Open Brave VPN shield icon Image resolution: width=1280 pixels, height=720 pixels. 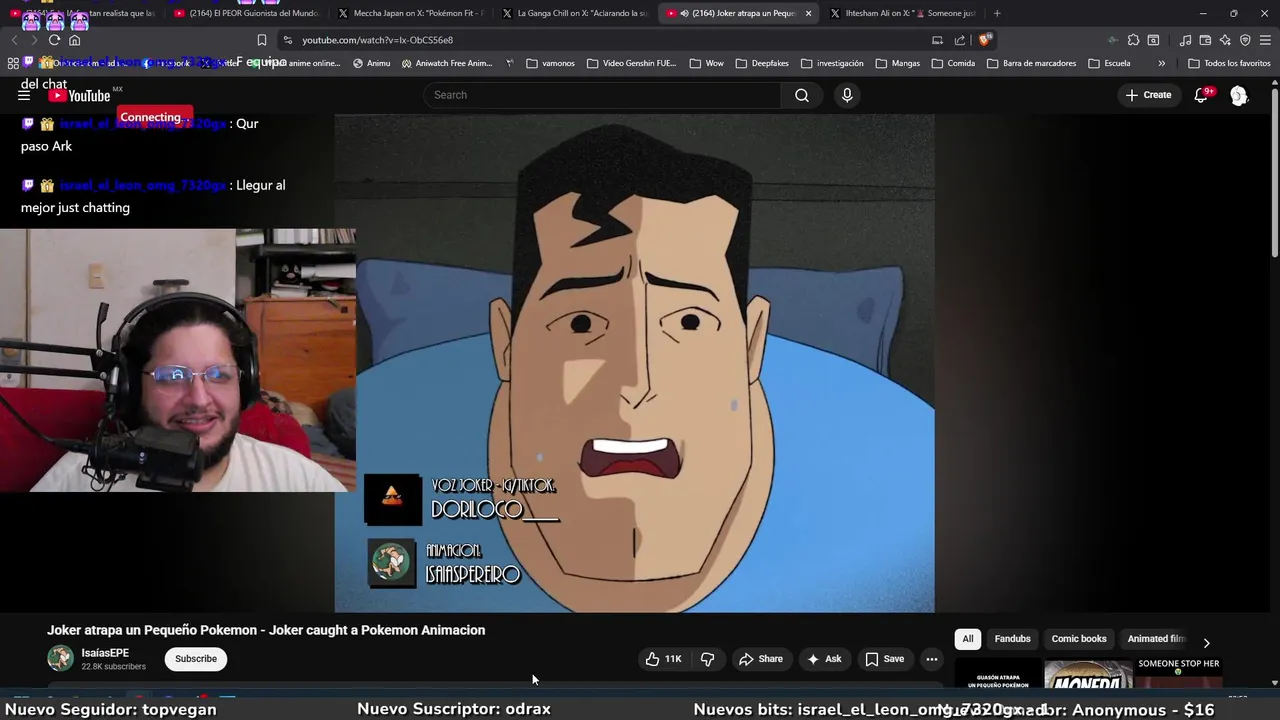tap(1245, 40)
